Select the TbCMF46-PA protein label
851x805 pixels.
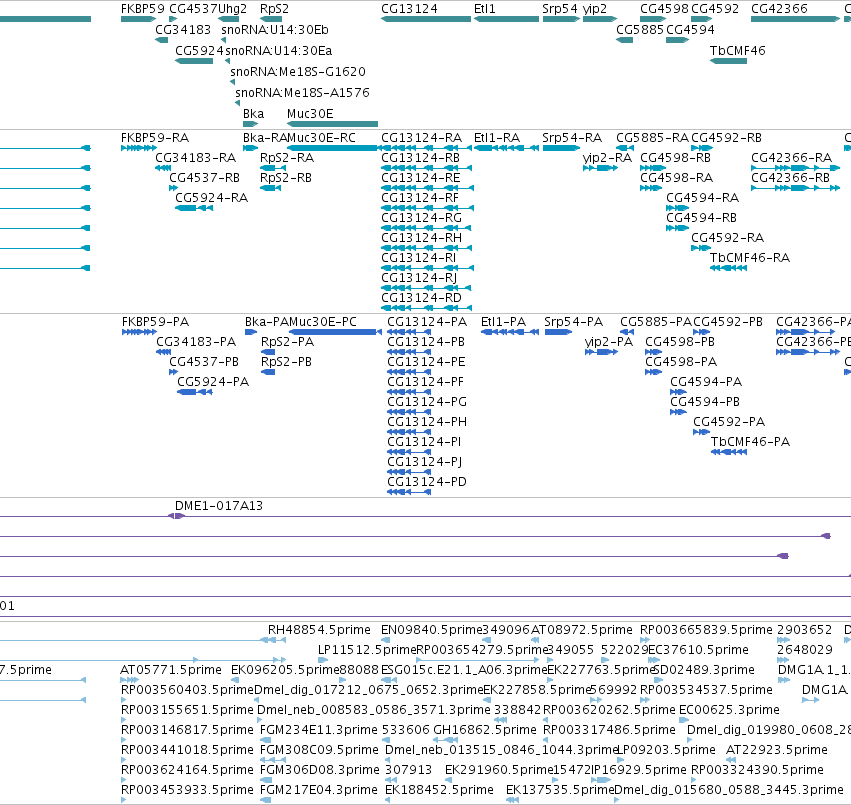(750, 442)
